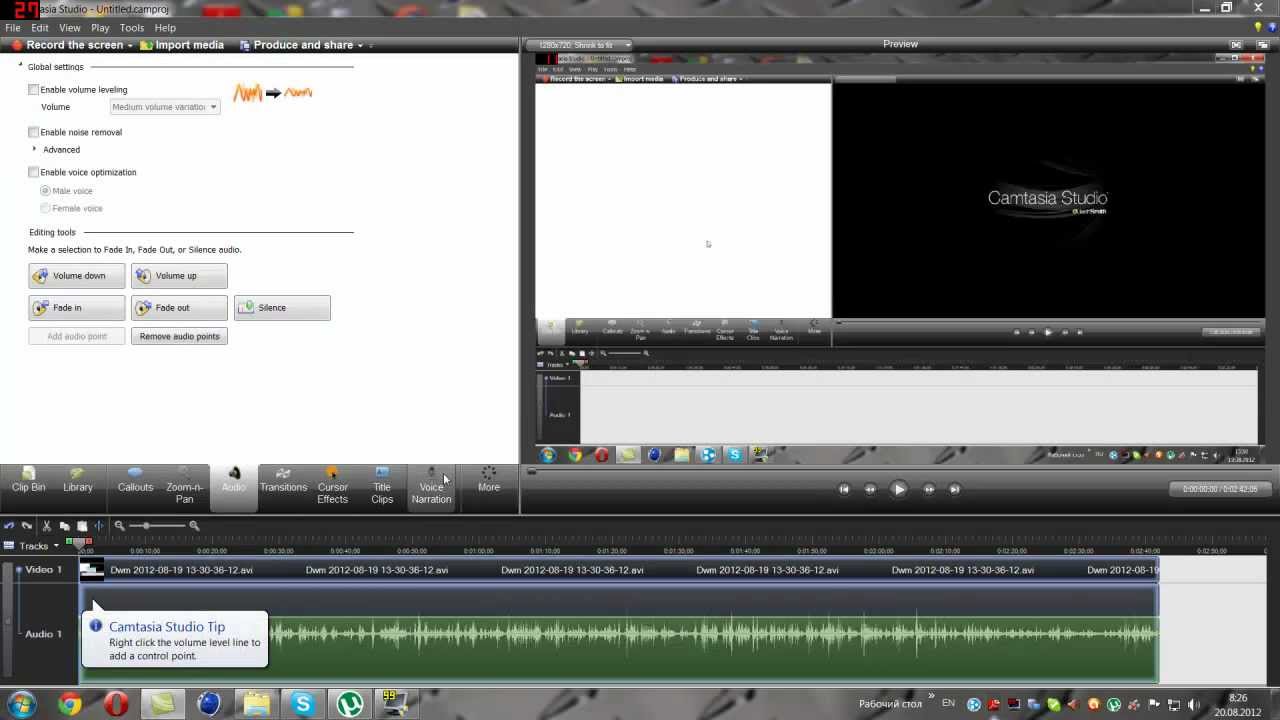
Task: Click the Silence button
Action: coord(282,308)
